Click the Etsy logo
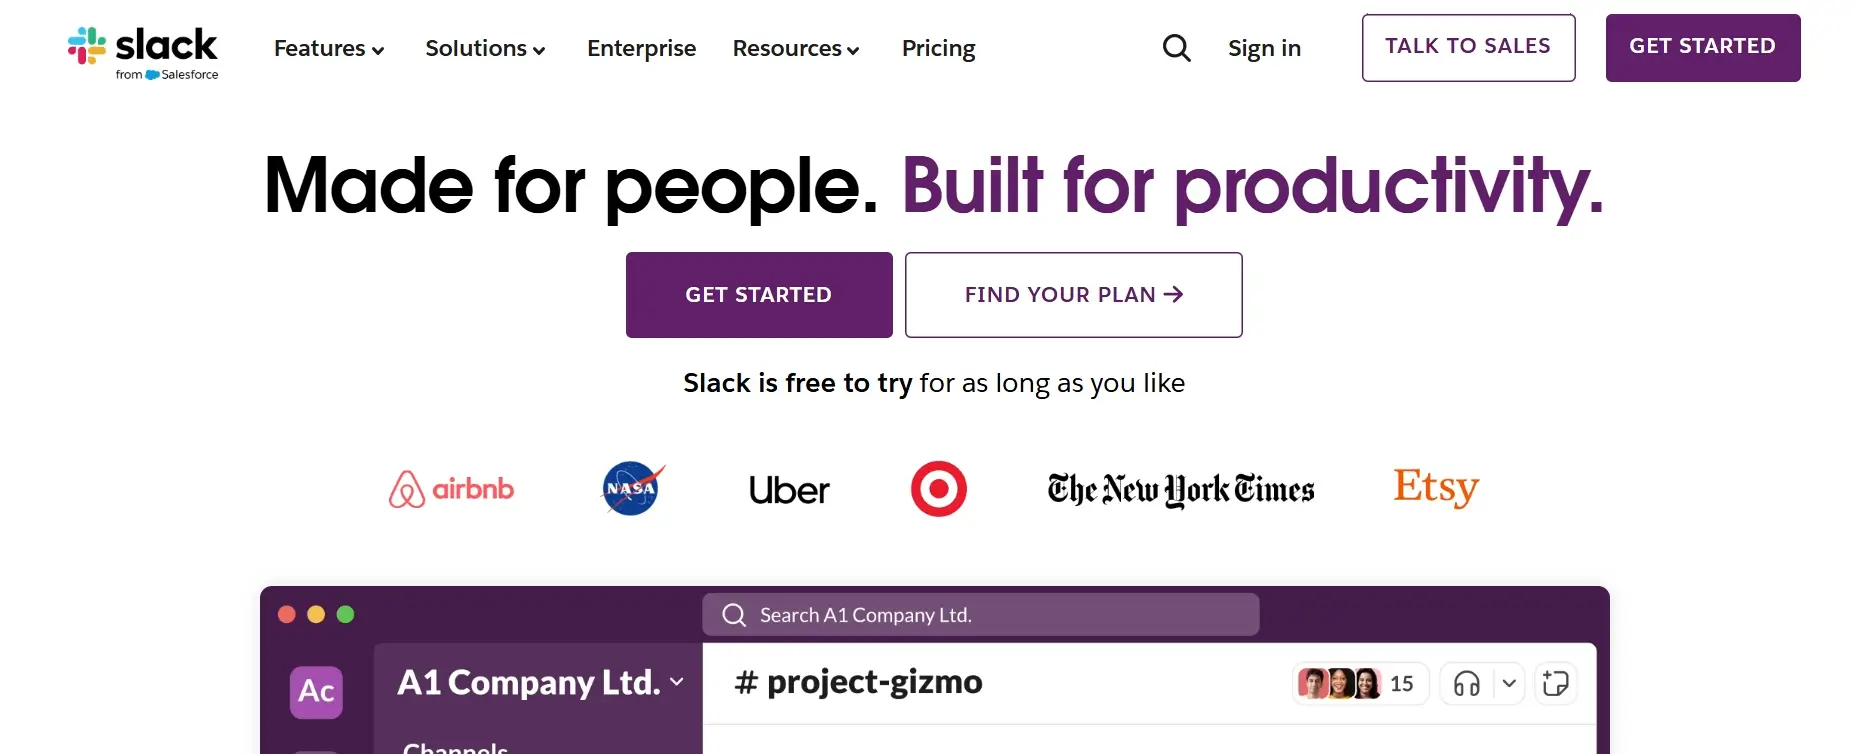 pos(1435,487)
